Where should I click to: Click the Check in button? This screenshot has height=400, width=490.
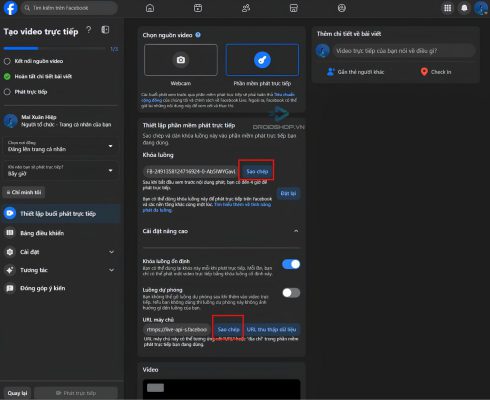click(436, 72)
